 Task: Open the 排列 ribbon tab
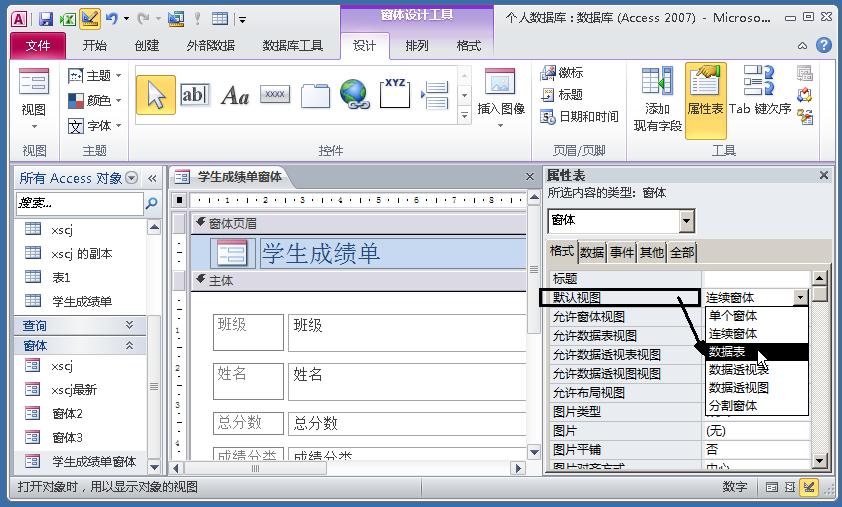click(417, 46)
